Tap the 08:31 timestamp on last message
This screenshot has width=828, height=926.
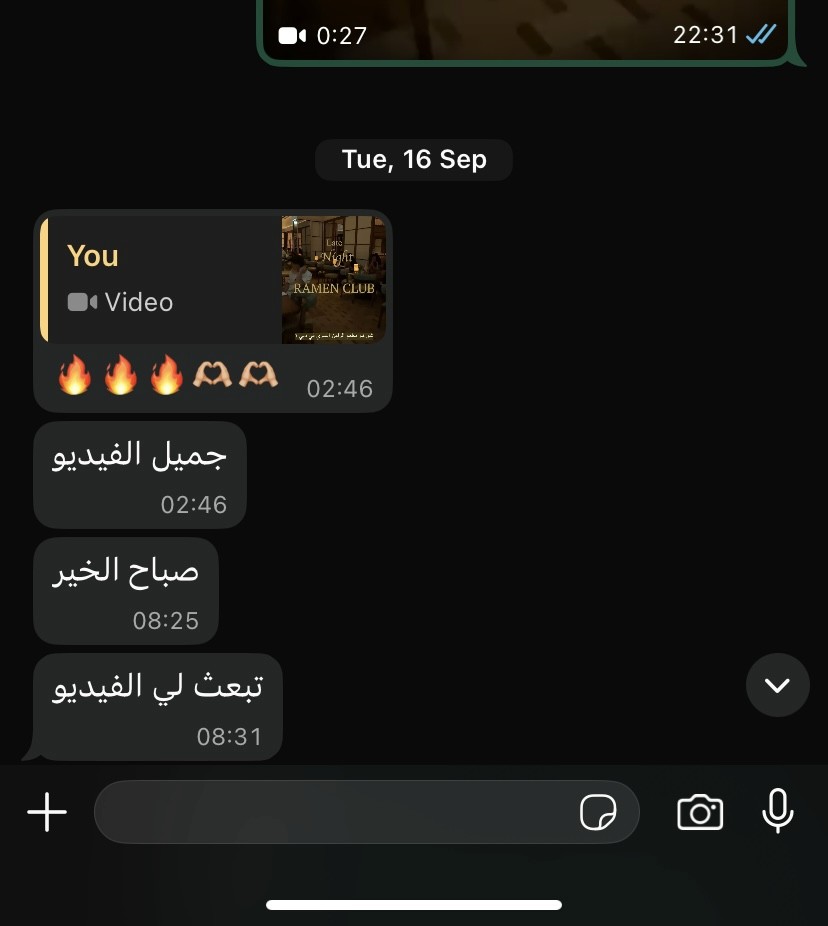coord(229,736)
